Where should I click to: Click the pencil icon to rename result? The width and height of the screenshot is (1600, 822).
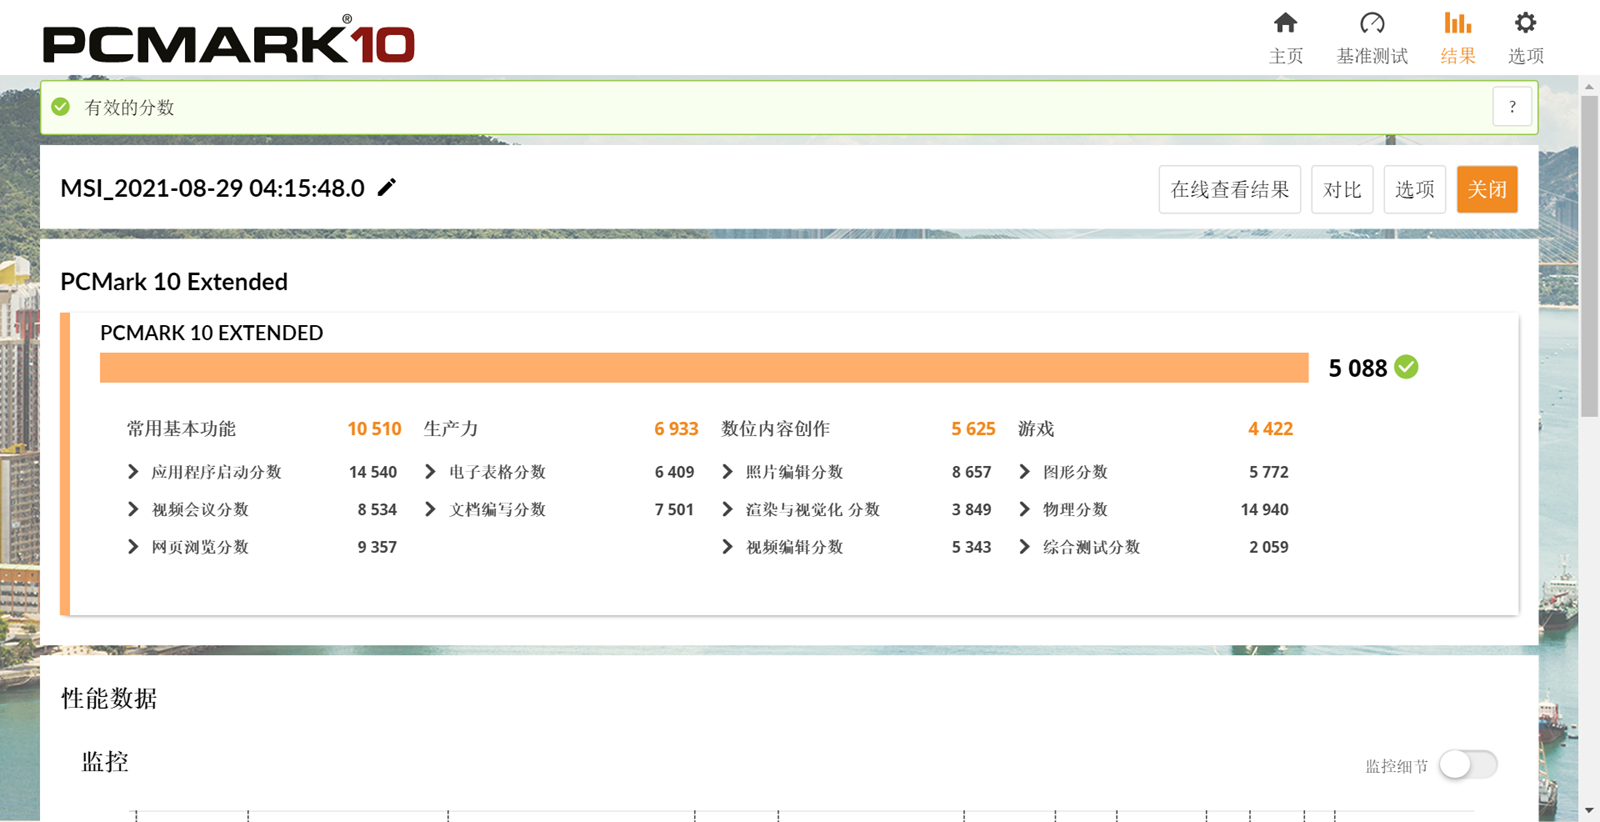pos(387,187)
